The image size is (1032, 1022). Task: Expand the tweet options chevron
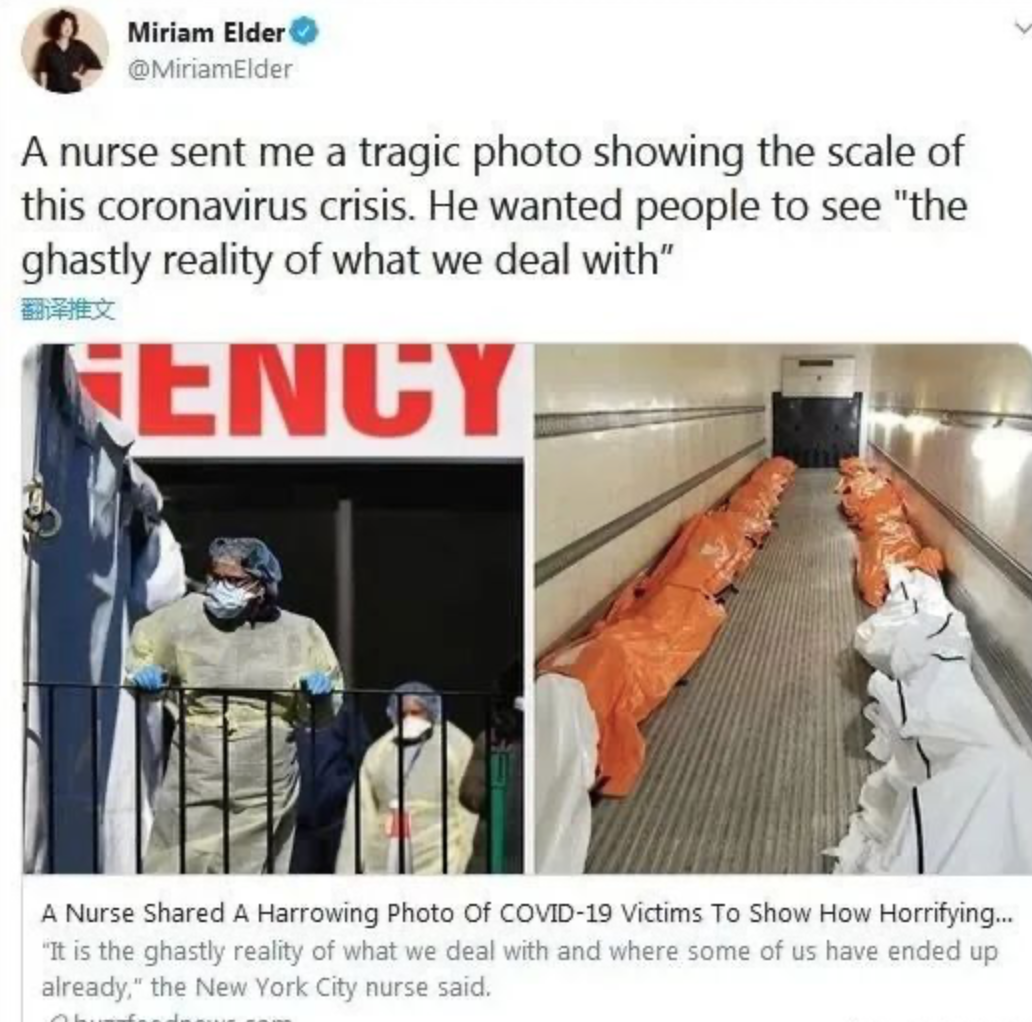(x=1022, y=27)
